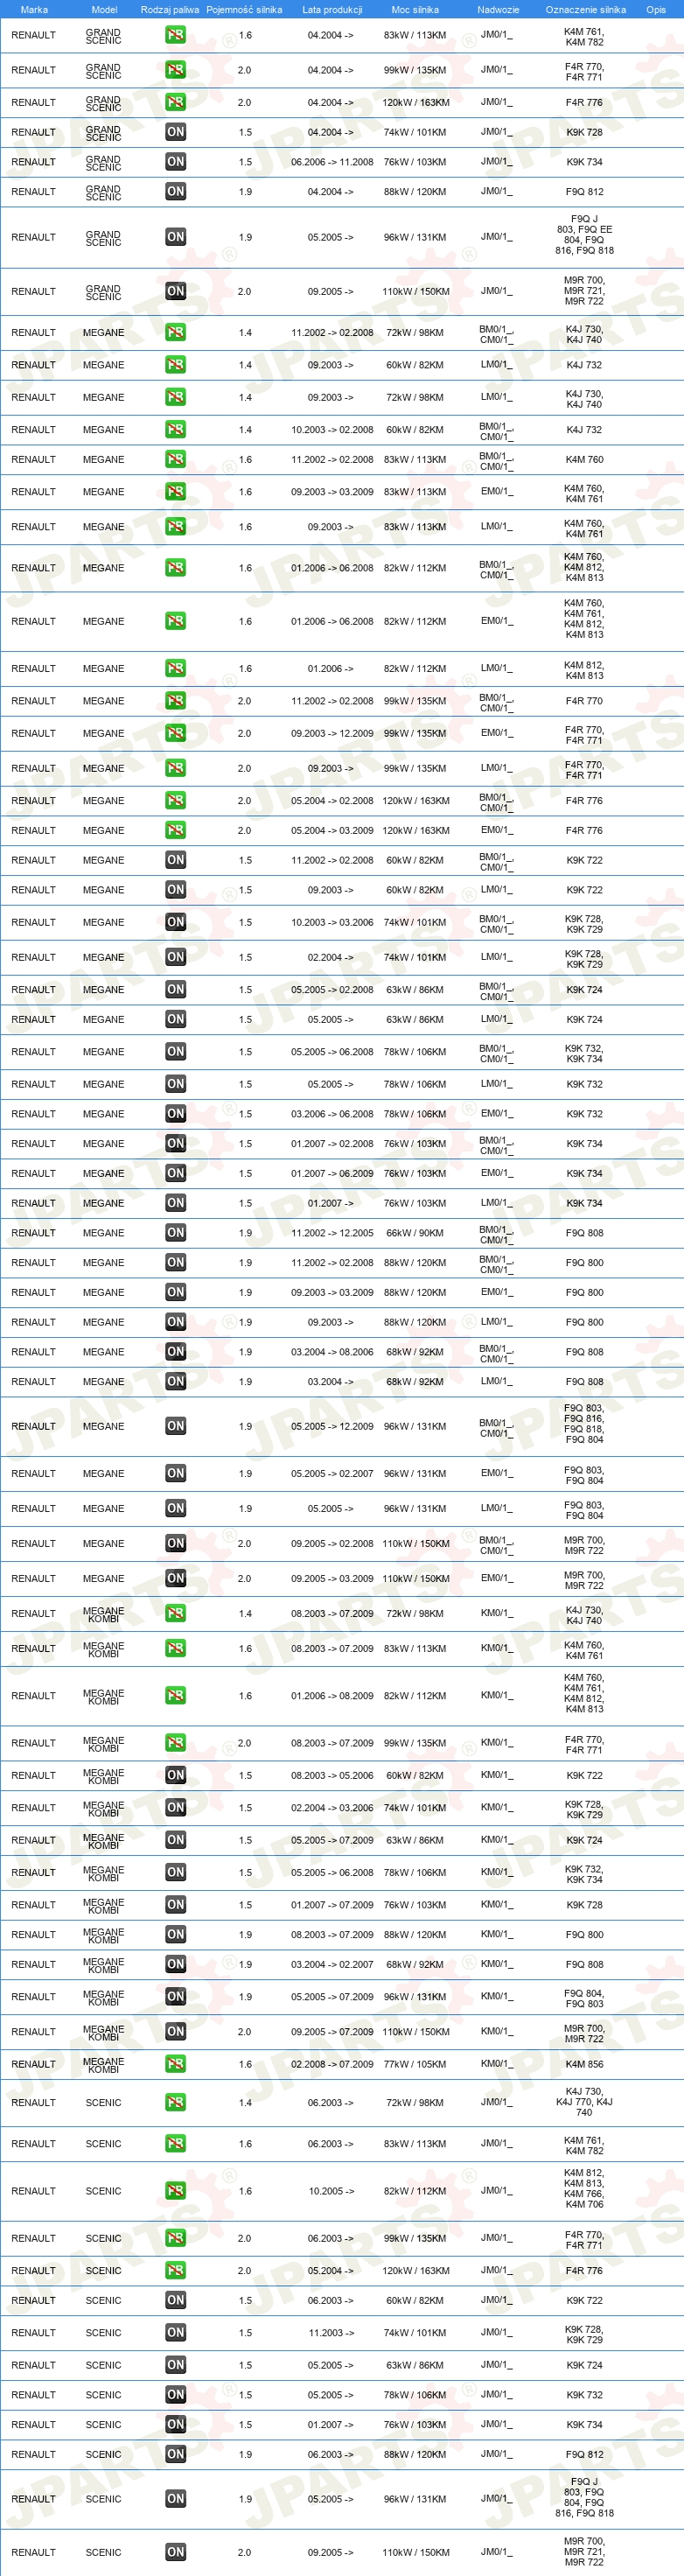Image resolution: width=684 pixels, height=2576 pixels.
Task: Click diesel ON icon in Megane Kombi 74kW / 101KM row
Action: coord(175,1807)
